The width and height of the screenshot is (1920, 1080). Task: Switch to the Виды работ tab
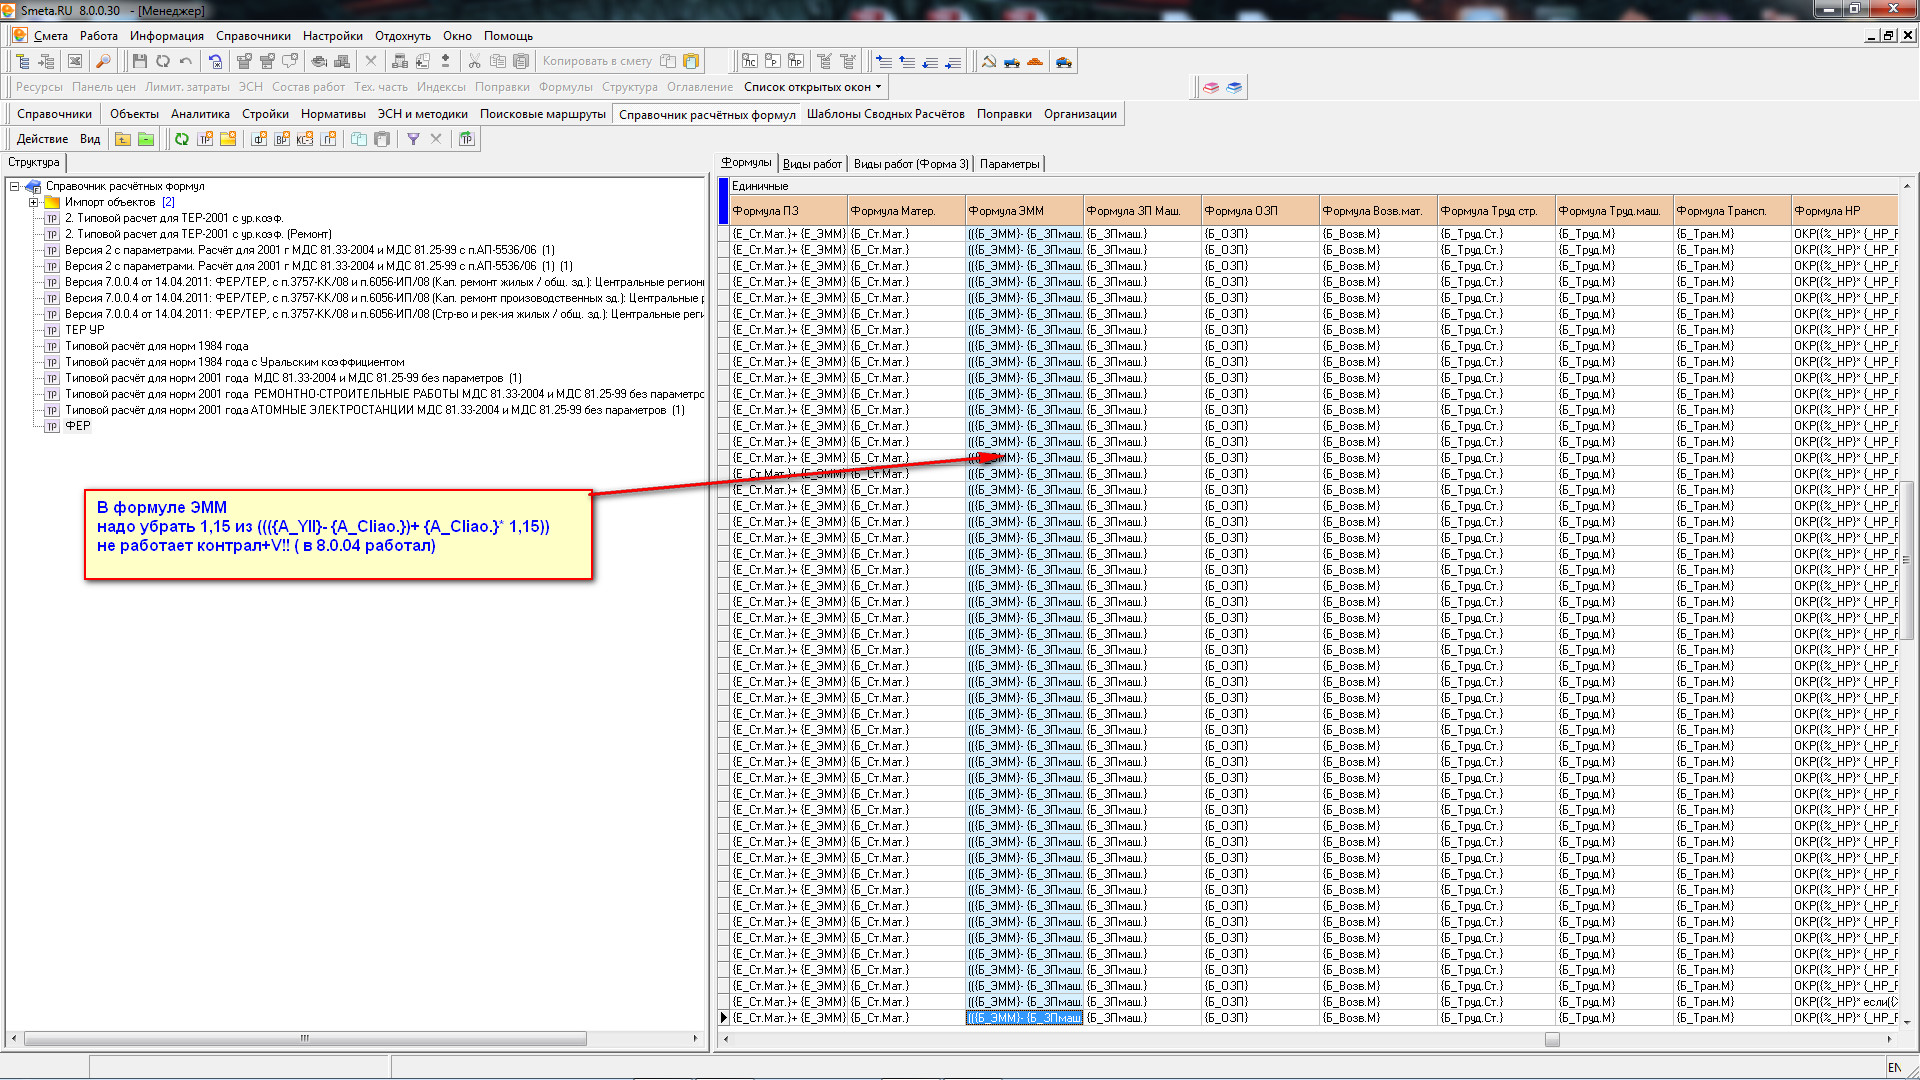tap(812, 164)
